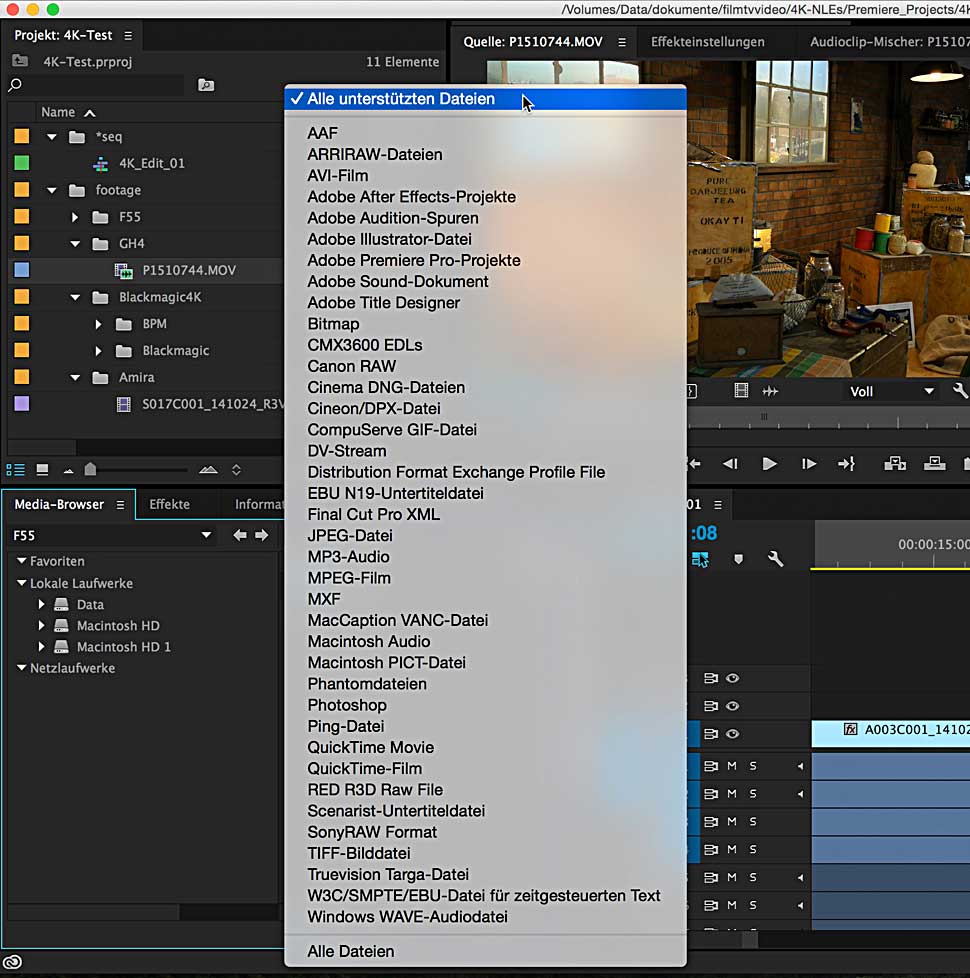This screenshot has width=970, height=978.
Task: Open timeline display settings wrench
Action: click(775, 559)
